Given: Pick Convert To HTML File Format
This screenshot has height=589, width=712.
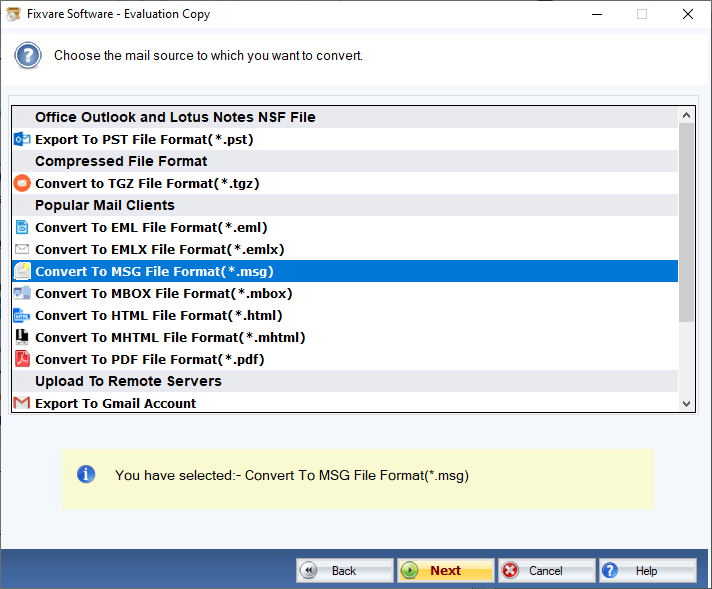Looking at the screenshot, I should (x=345, y=315).
